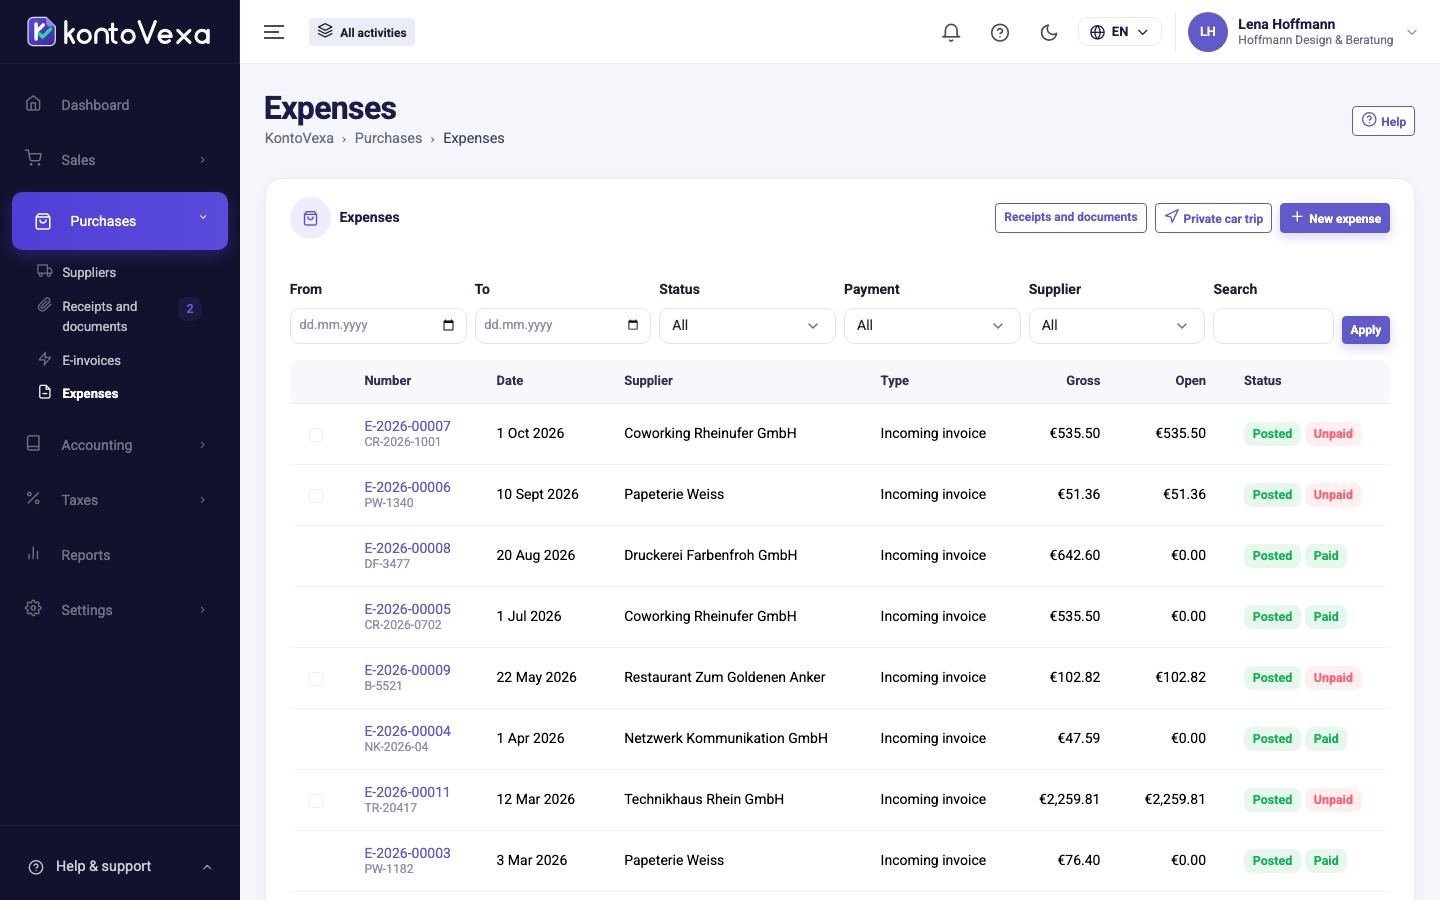Open expense E-2026-00008 link
The image size is (1440, 900).
[407, 548]
